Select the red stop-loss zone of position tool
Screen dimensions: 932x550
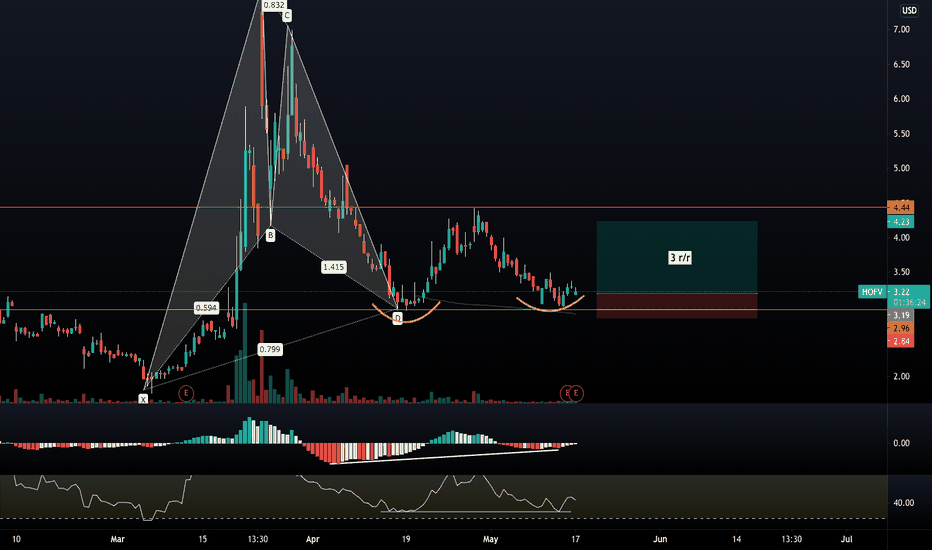(x=677, y=306)
